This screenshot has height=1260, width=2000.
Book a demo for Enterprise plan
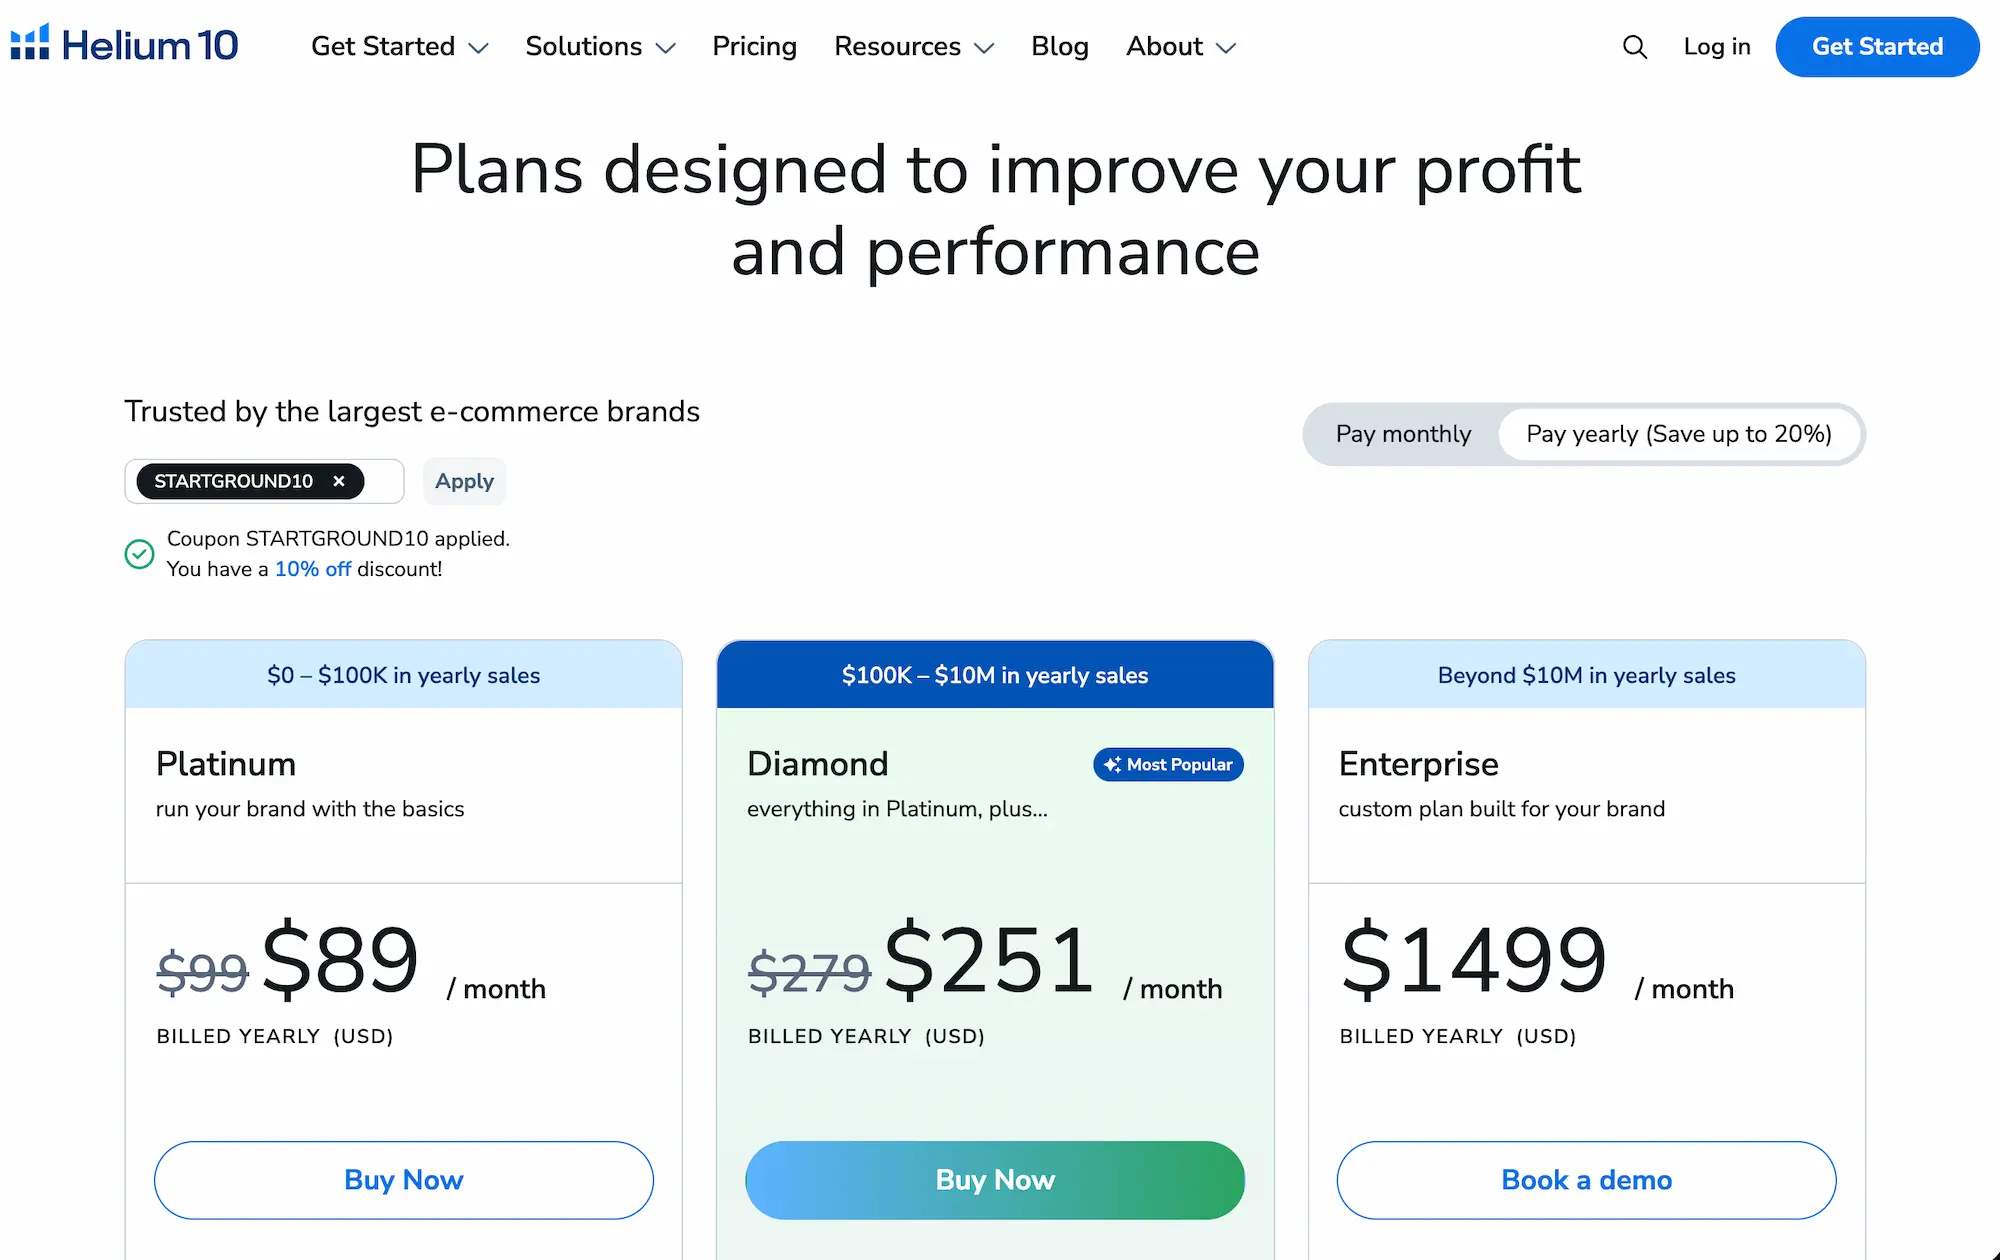[x=1586, y=1180]
